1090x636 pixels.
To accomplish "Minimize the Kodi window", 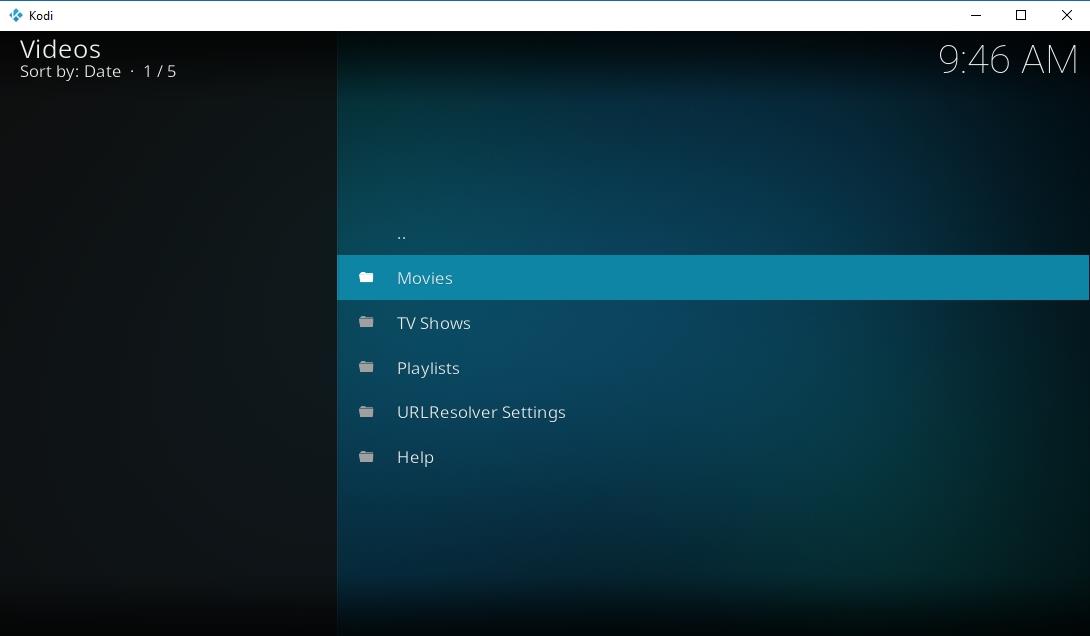I will (975, 15).
